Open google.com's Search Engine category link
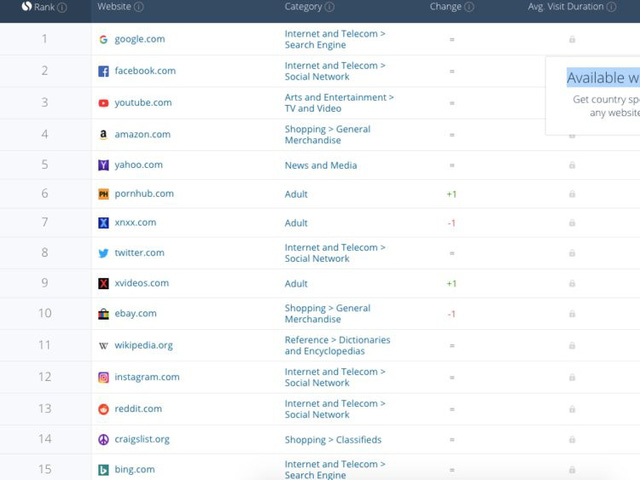Screen dimensions: 640x480 335,39
